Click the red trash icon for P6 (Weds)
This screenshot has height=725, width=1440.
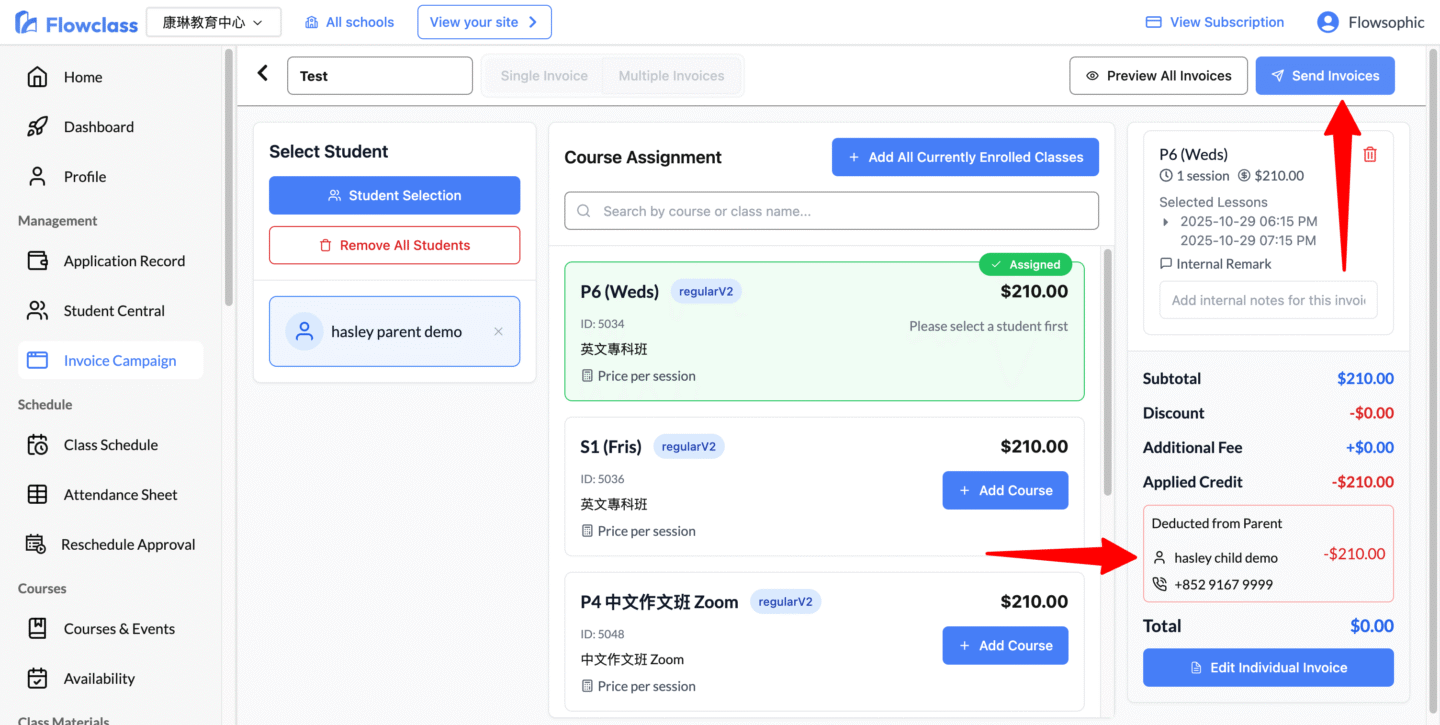coord(1370,154)
